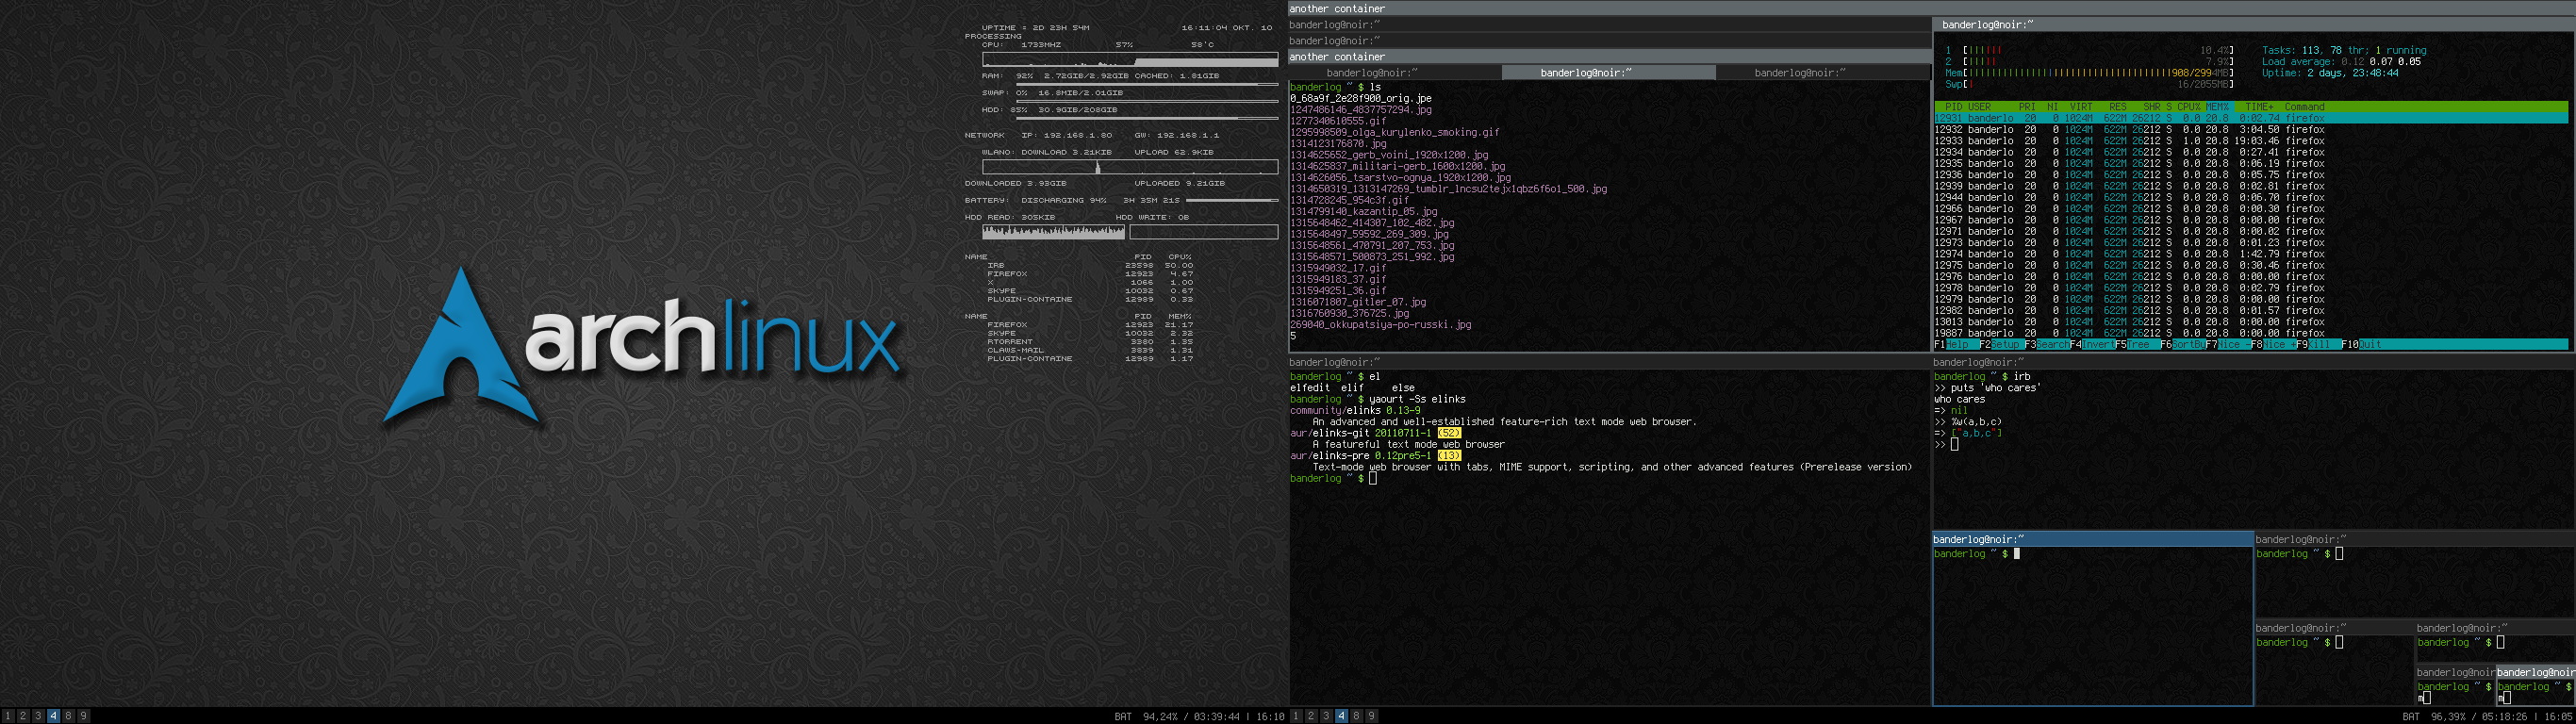Switch to workspace 8 on the left monitor bar

[68, 716]
